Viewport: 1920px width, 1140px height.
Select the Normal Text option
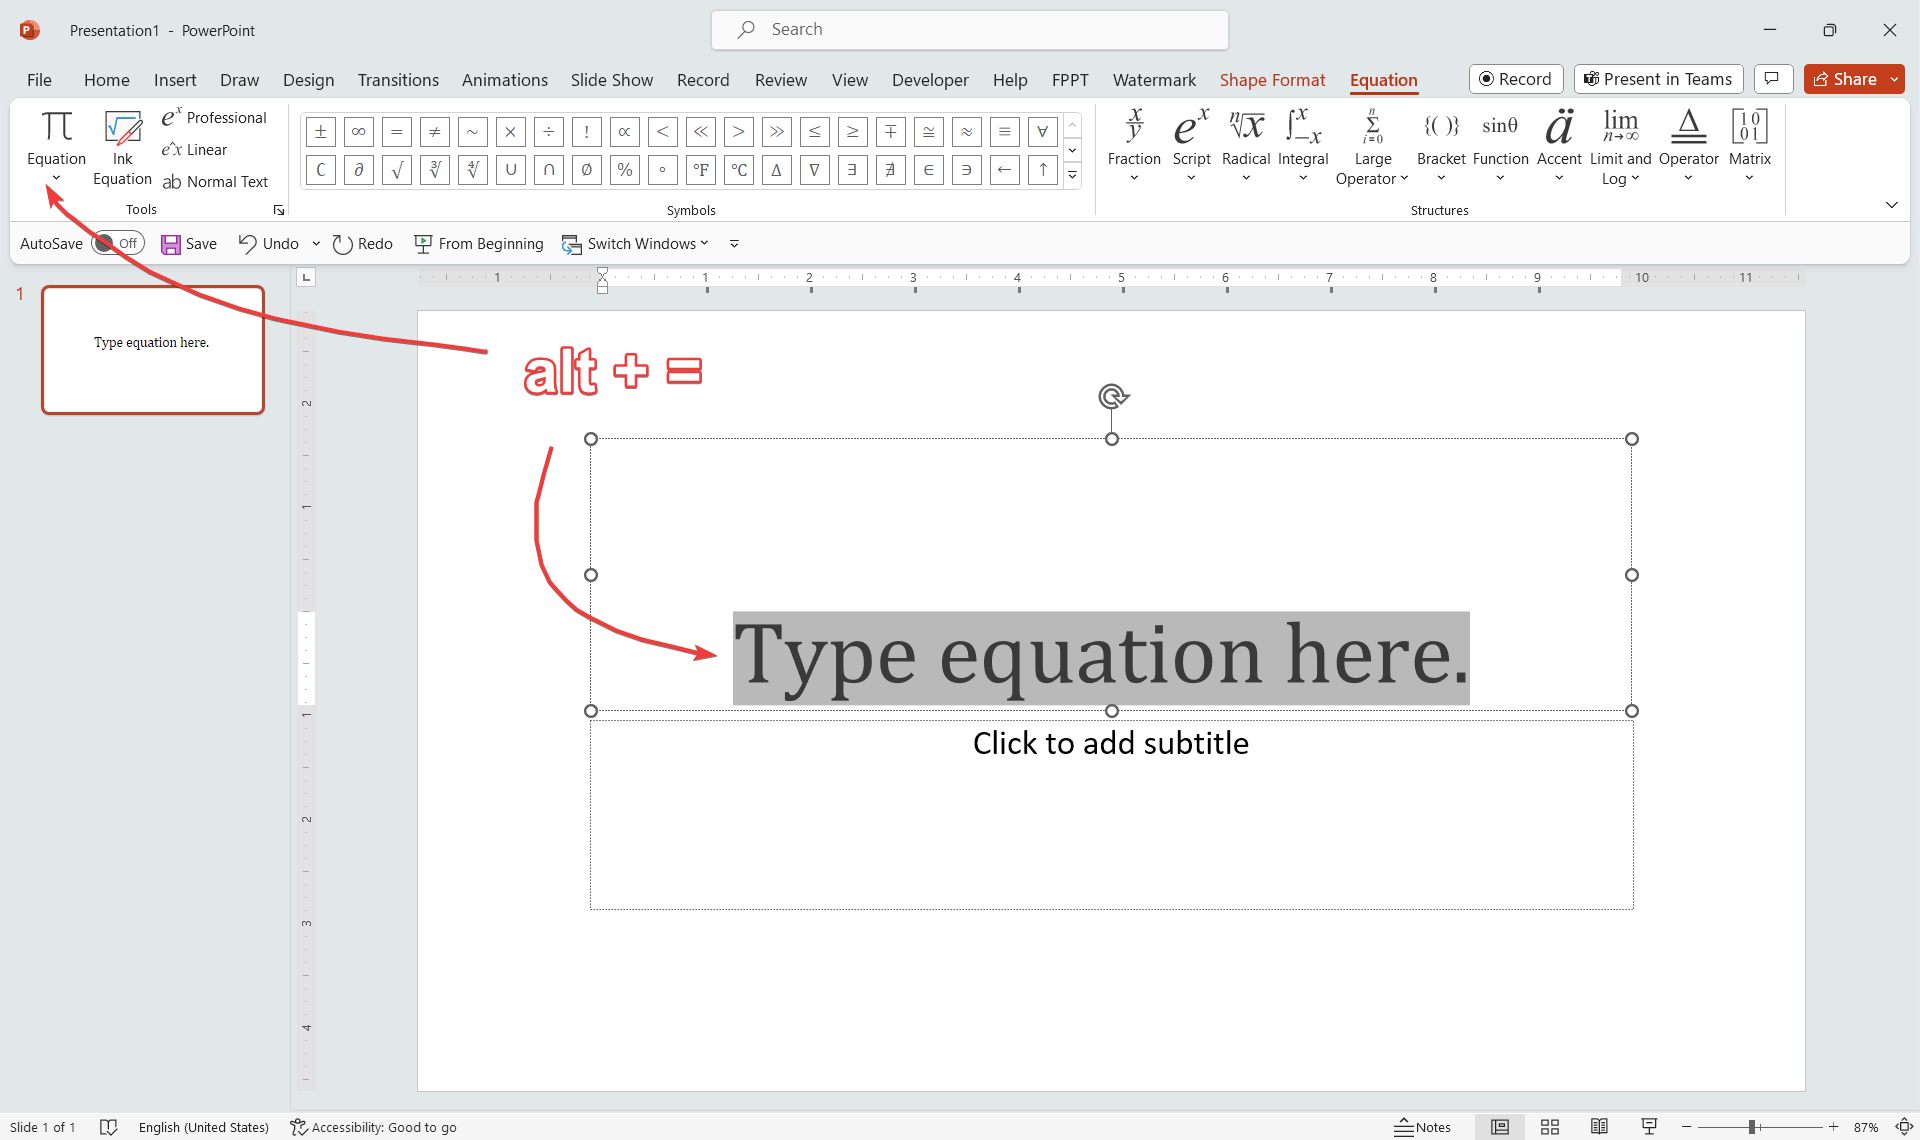tap(216, 180)
